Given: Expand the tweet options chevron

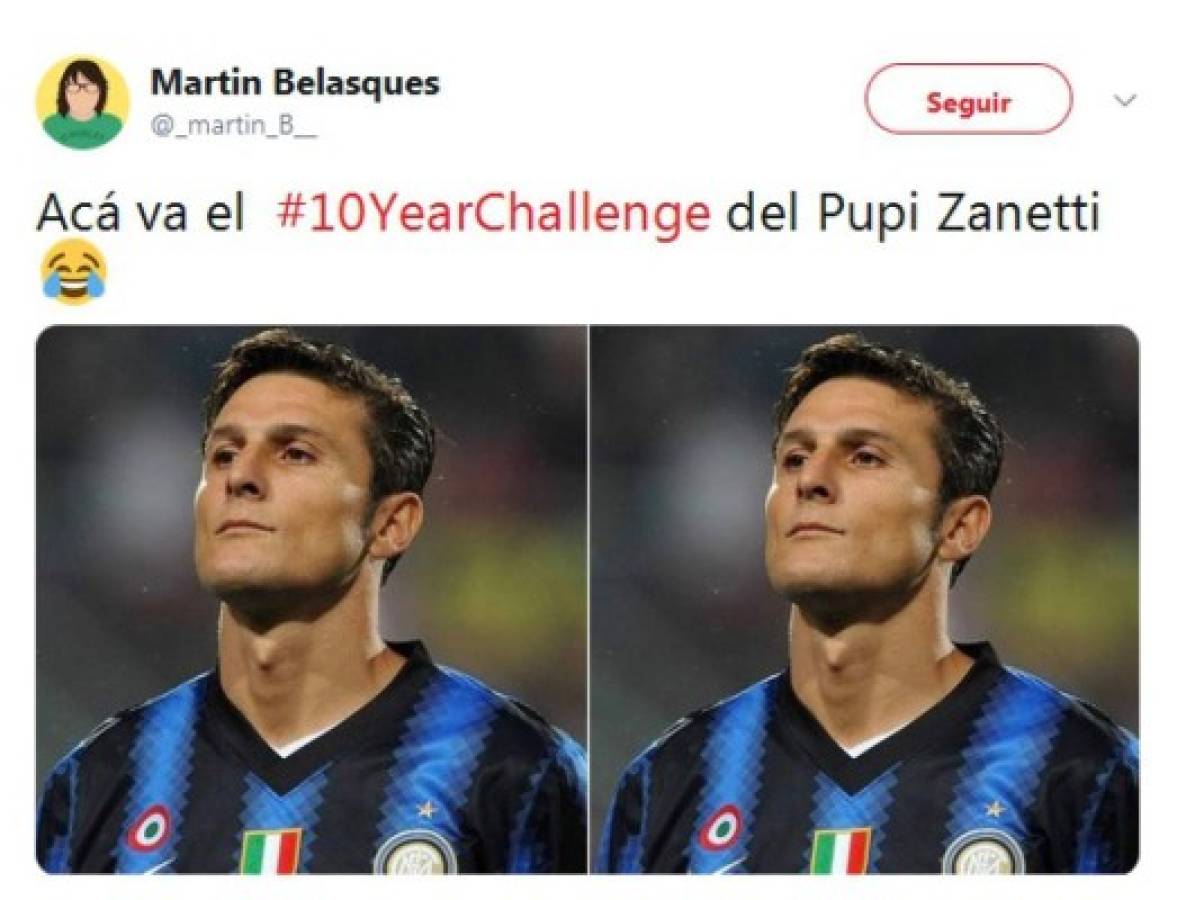Looking at the screenshot, I should (x=1125, y=100).
